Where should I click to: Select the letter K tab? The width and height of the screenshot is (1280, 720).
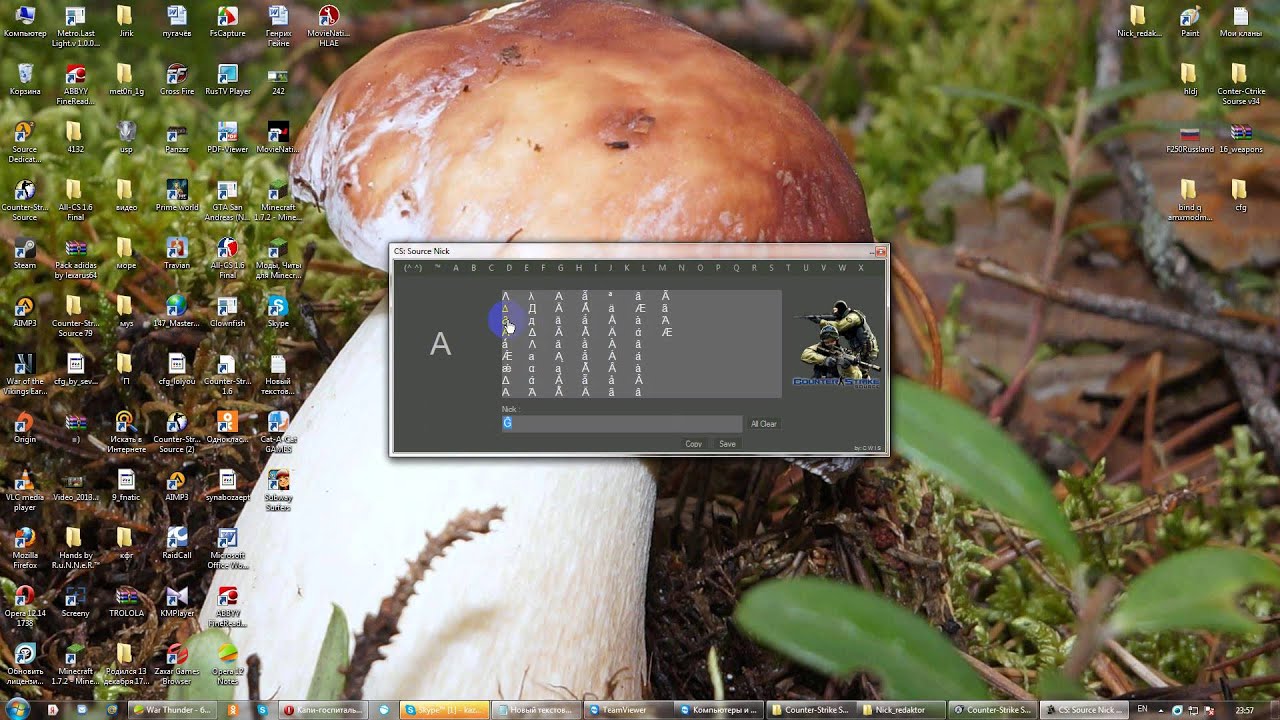pos(627,268)
